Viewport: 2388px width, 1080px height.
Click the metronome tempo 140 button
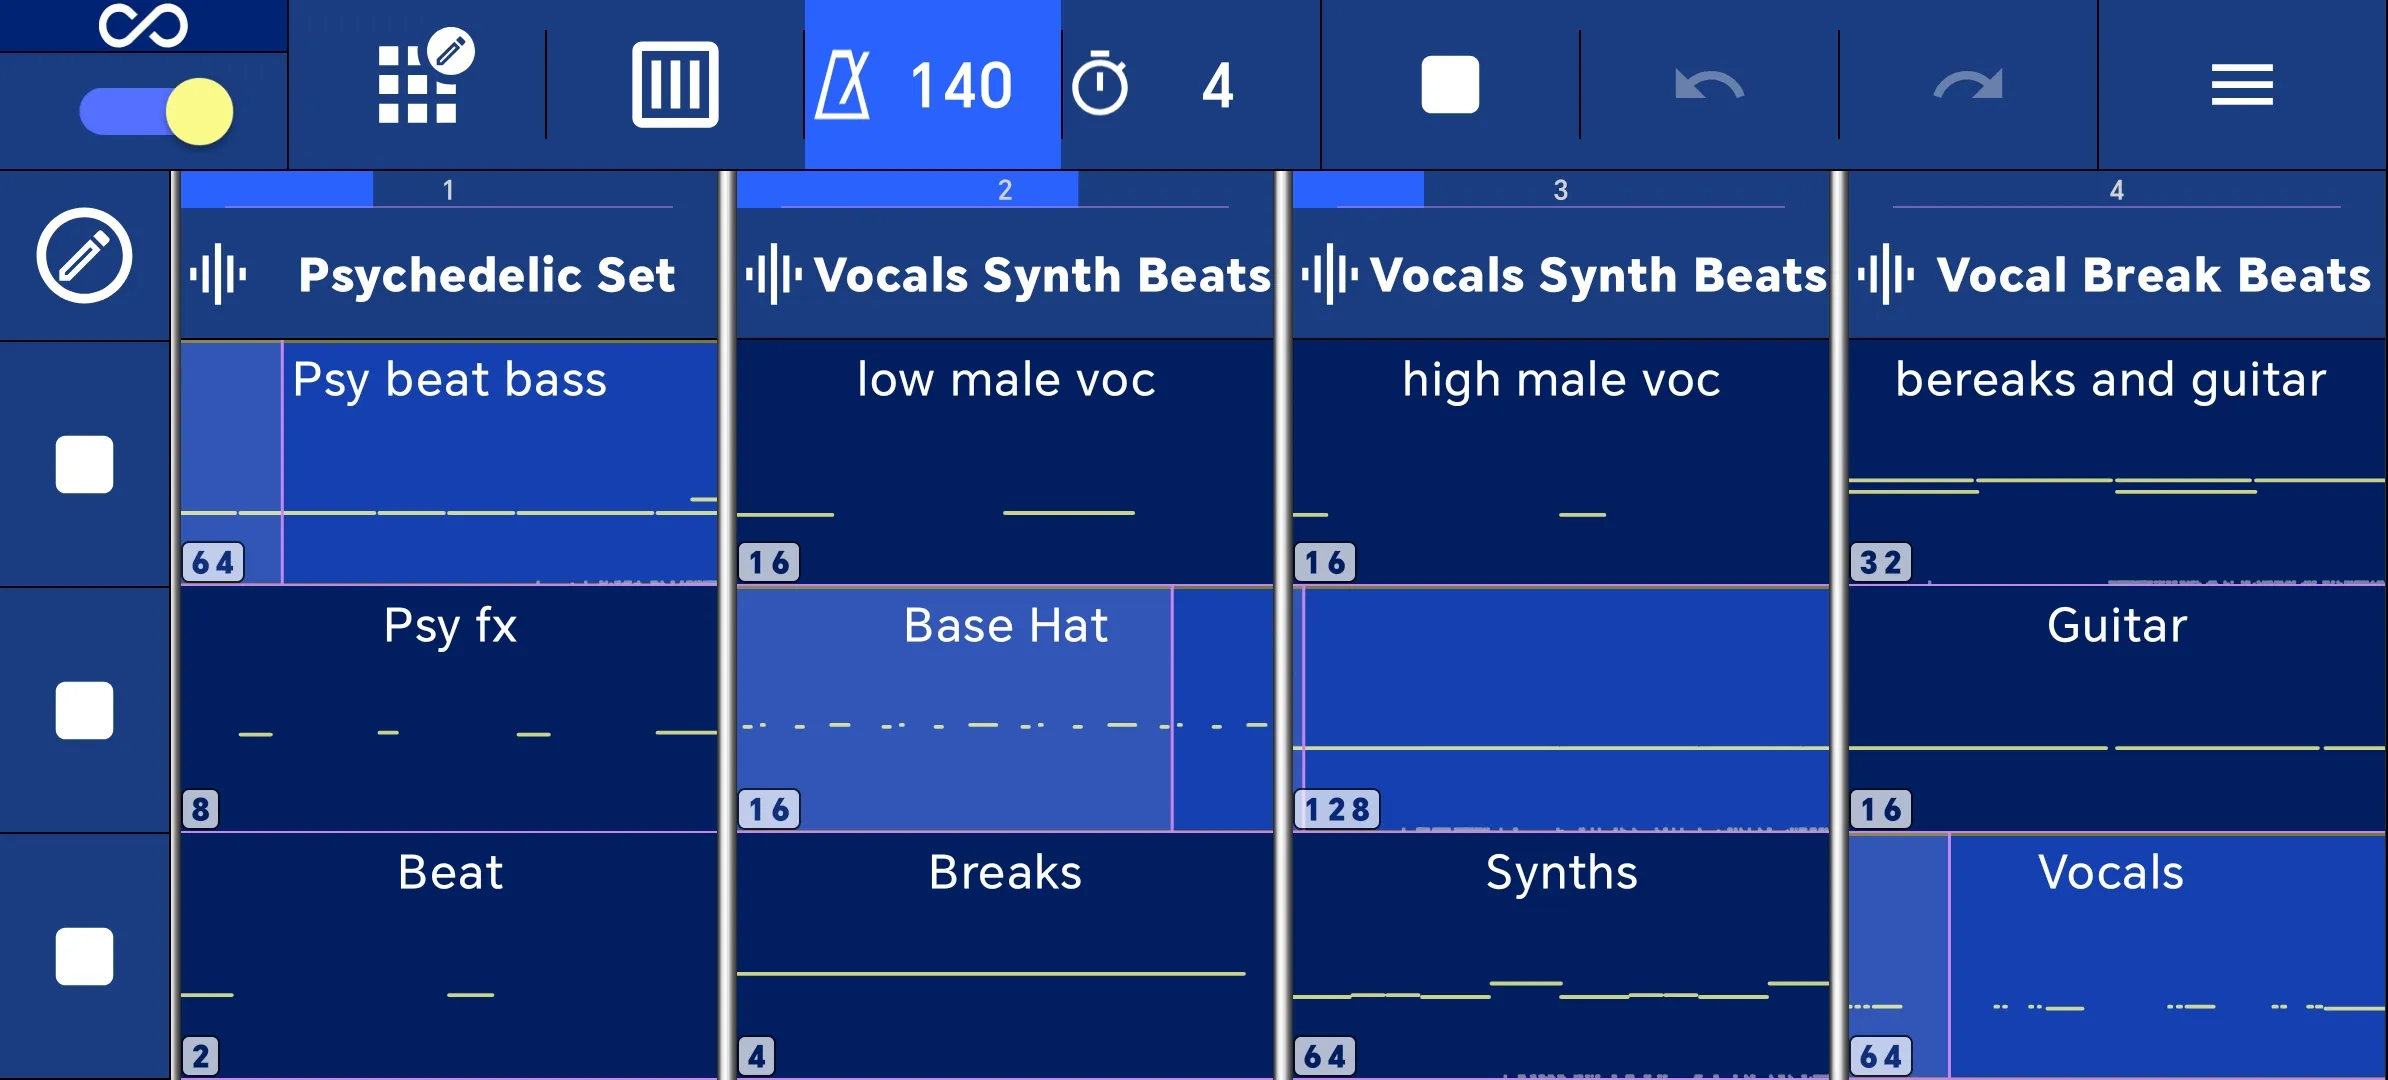tap(932, 85)
